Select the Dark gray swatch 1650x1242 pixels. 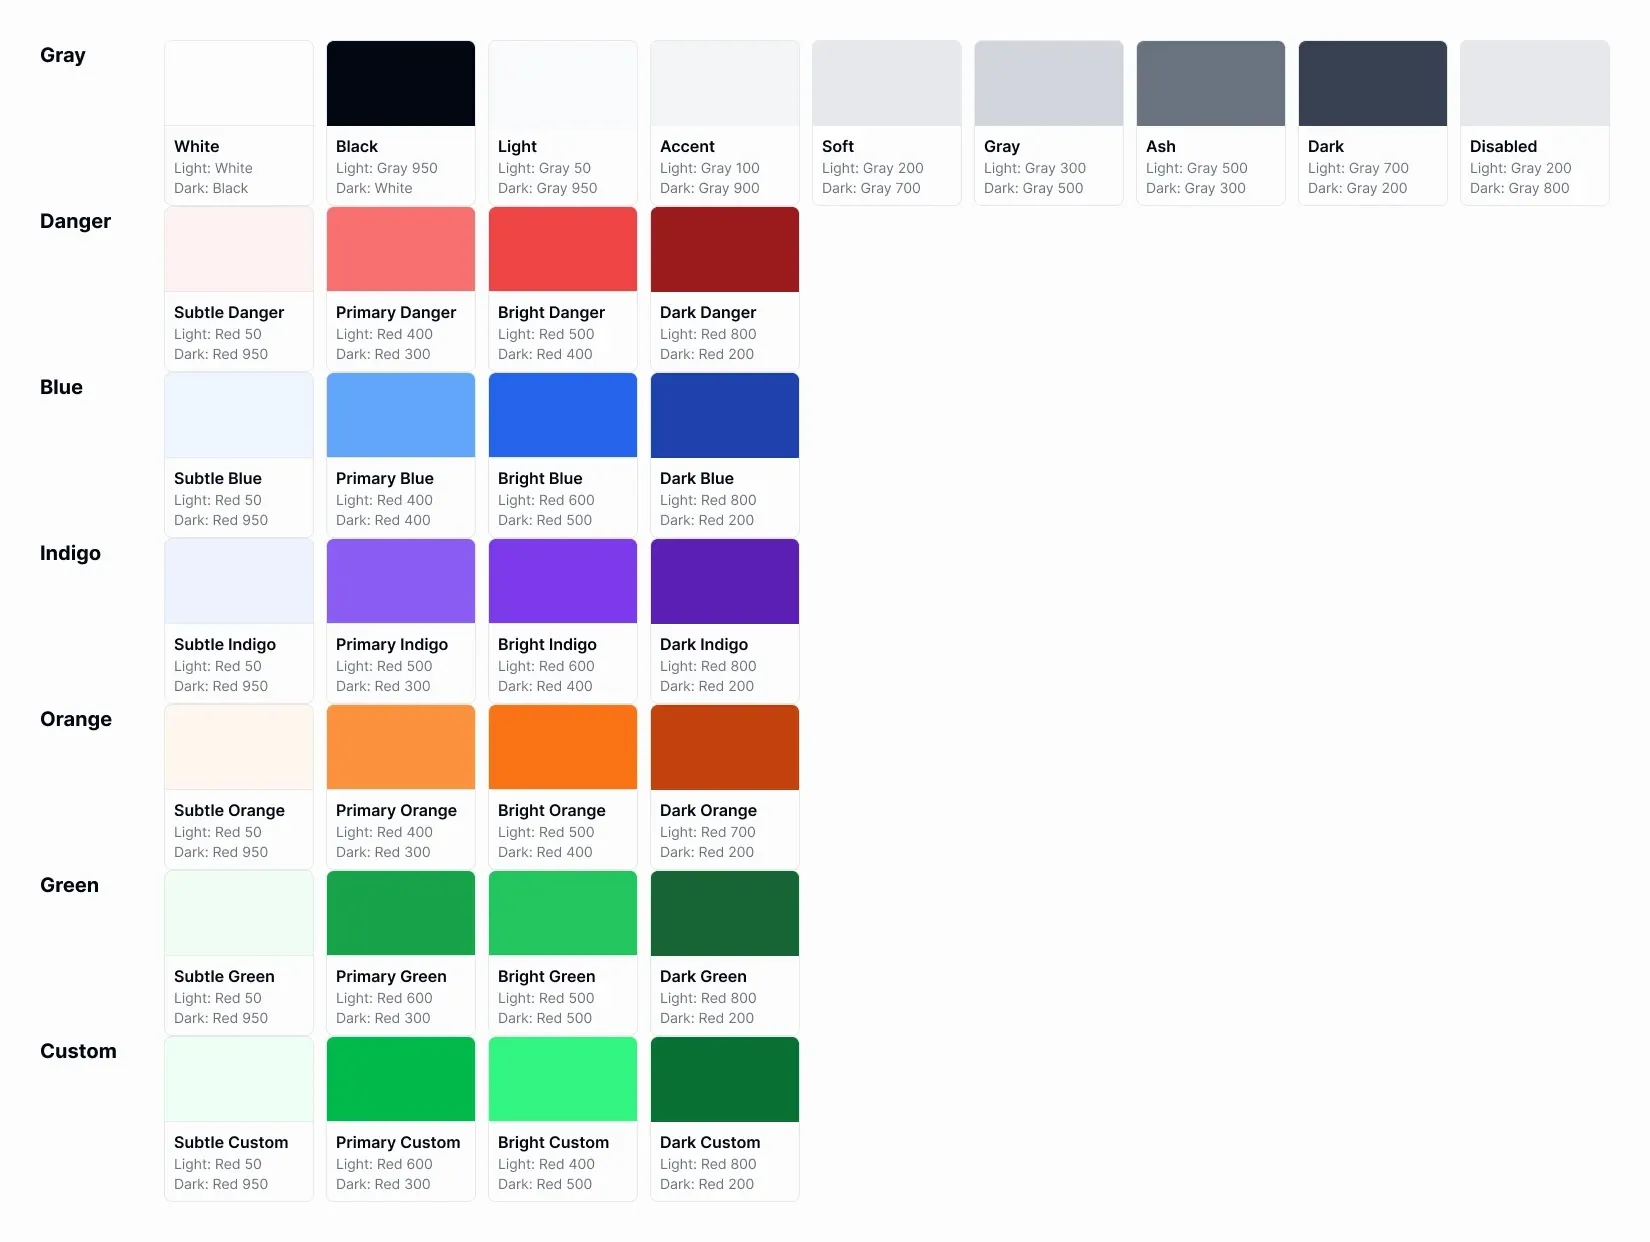(1373, 83)
